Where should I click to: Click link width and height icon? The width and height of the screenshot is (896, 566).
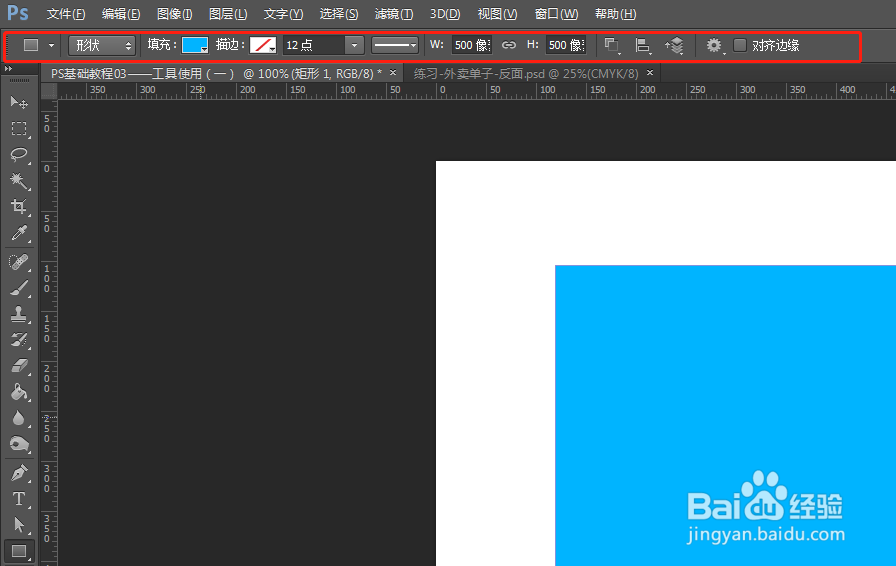point(509,45)
